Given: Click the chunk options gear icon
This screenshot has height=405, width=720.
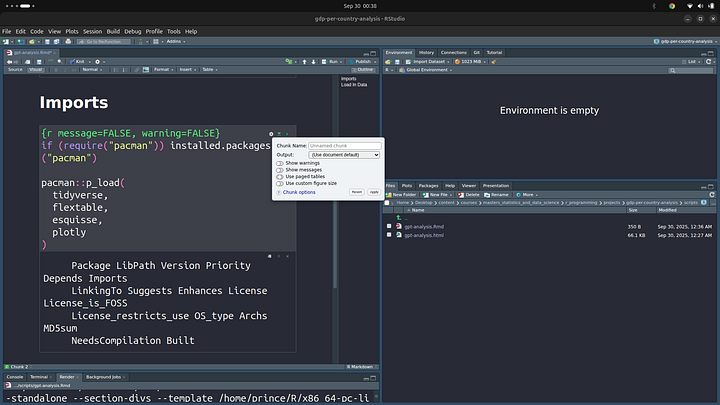Looking at the screenshot, I should (271, 134).
